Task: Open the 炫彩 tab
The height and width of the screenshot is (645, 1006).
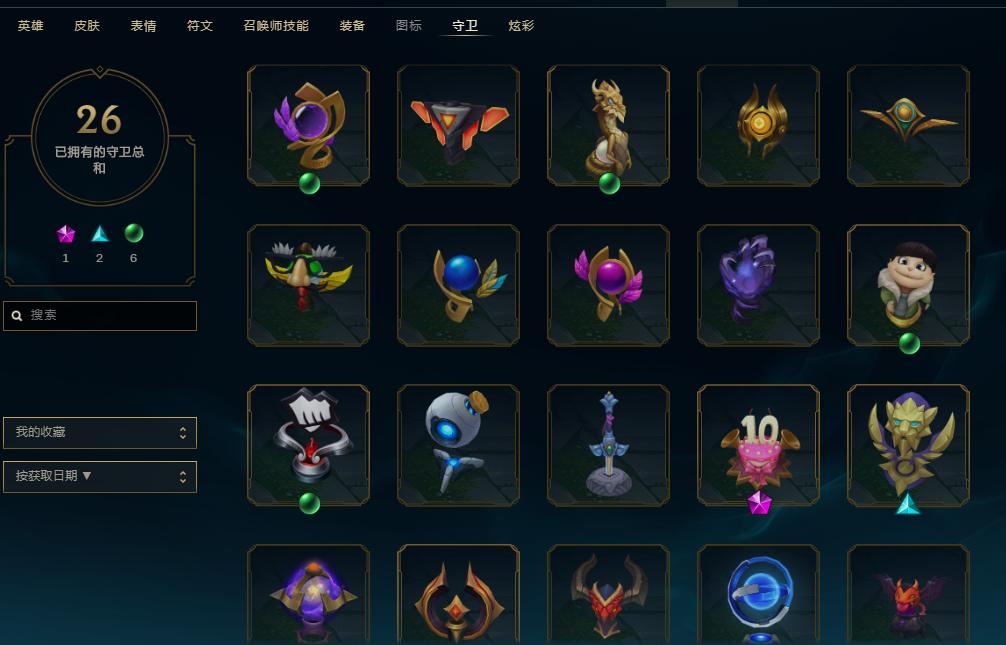Action: pos(521,26)
